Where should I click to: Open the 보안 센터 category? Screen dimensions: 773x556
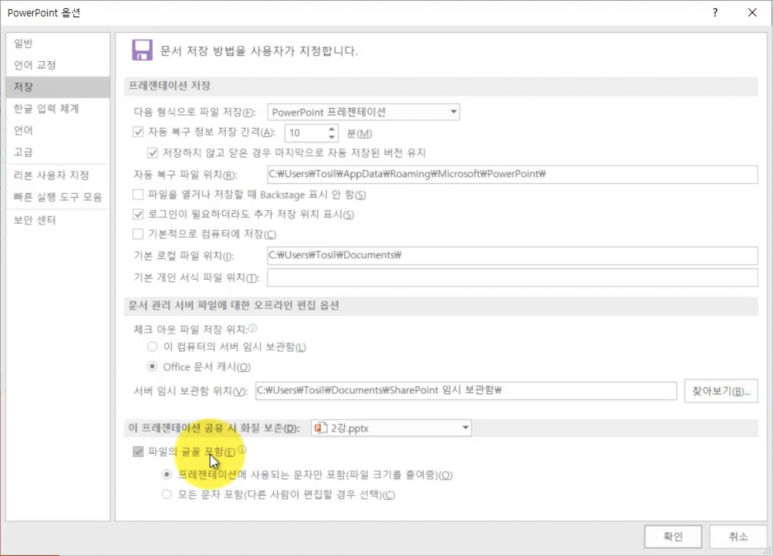point(58,220)
